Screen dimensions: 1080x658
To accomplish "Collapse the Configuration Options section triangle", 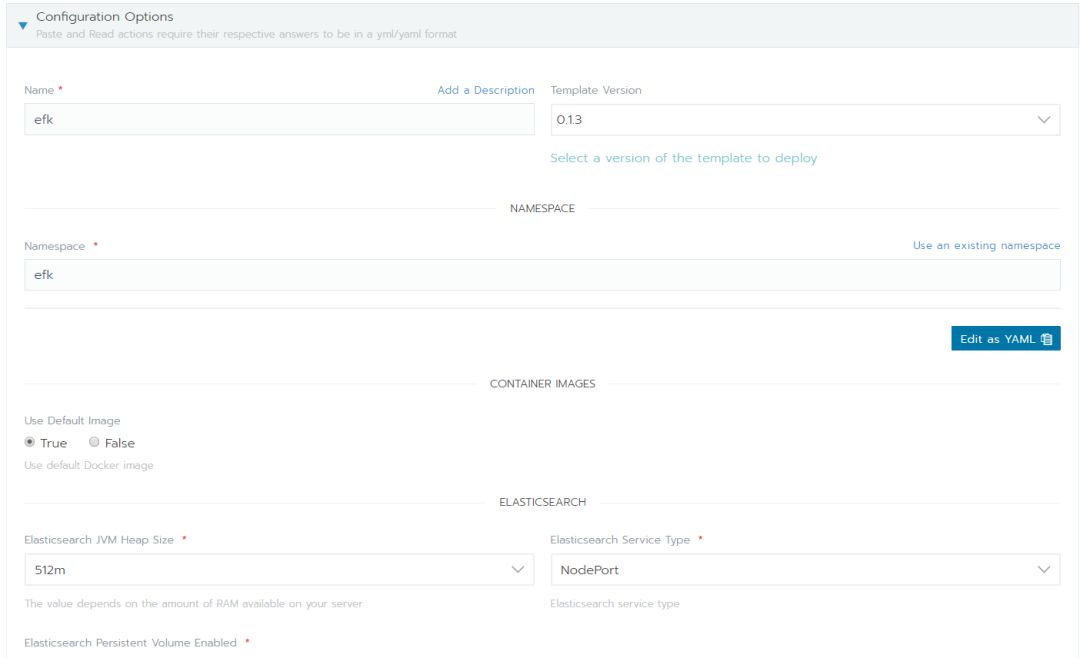I will tap(23, 25).
